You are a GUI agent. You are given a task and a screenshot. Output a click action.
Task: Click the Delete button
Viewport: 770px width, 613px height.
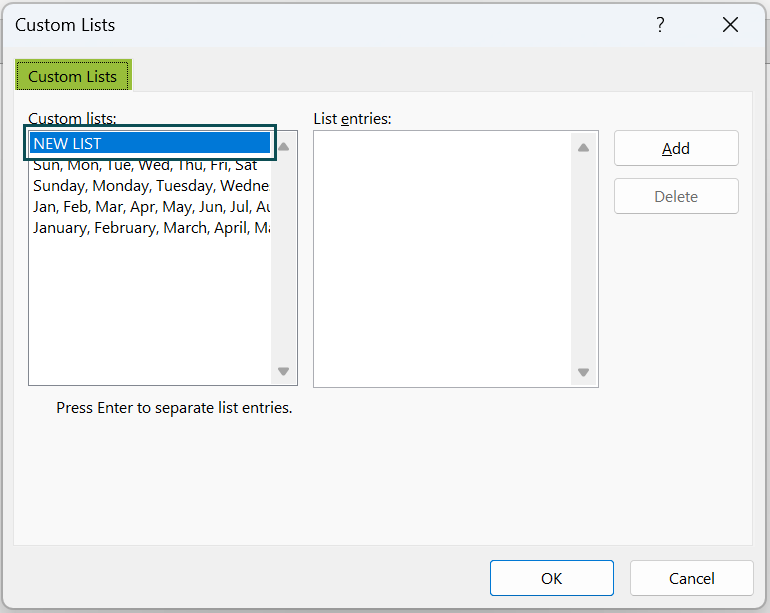[676, 196]
